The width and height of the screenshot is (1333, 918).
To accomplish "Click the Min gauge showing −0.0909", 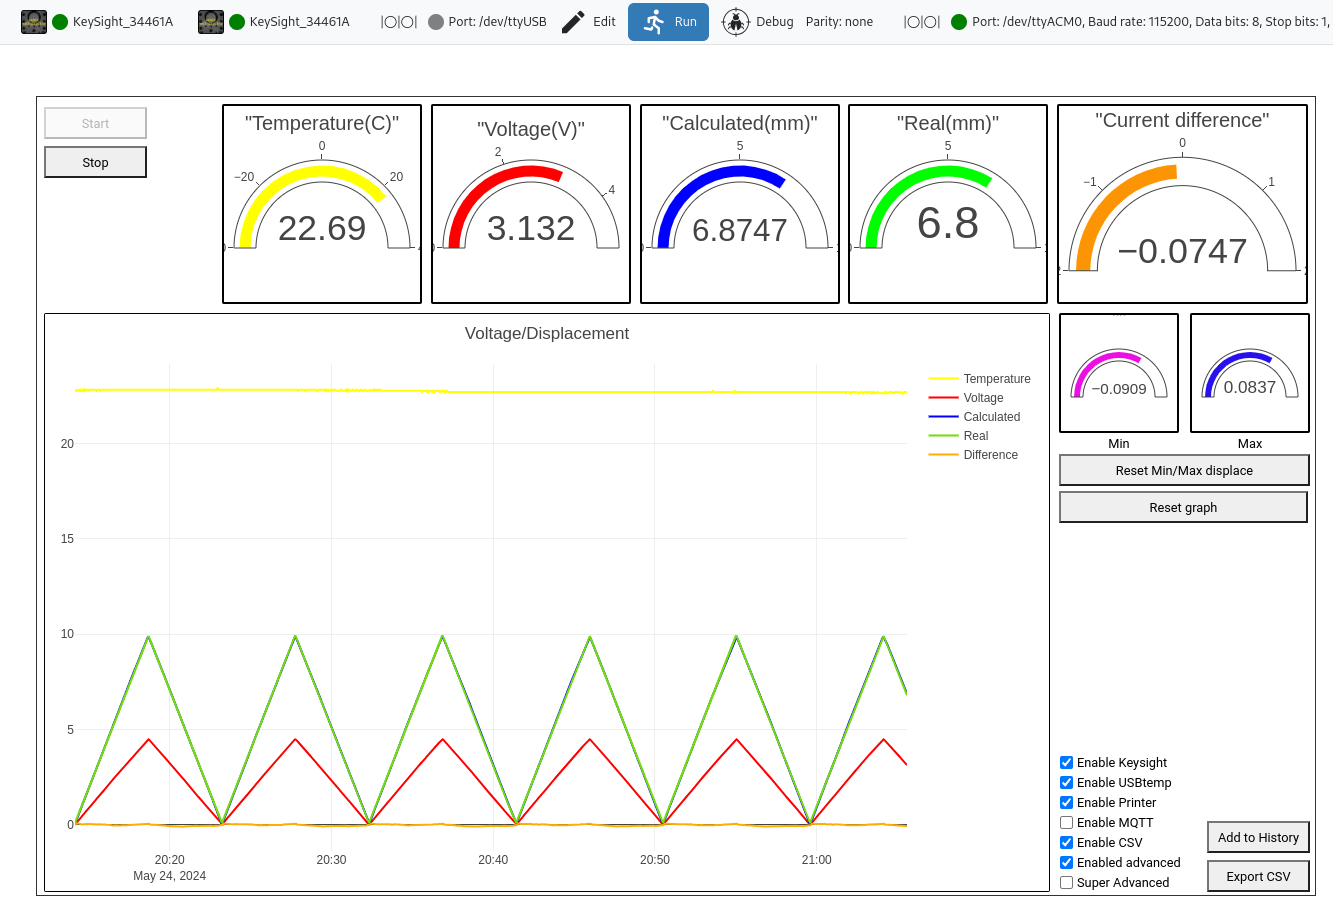I will [x=1119, y=373].
